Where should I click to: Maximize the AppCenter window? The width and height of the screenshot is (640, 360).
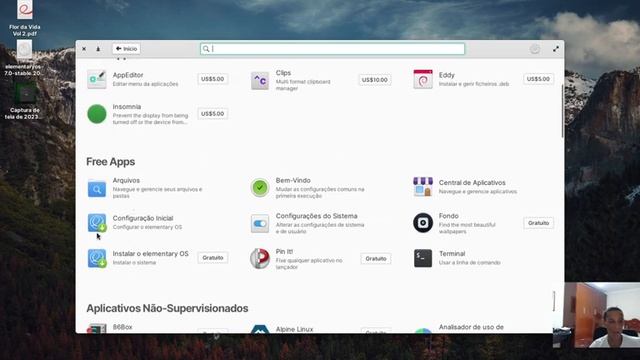pyautogui.click(x=556, y=49)
